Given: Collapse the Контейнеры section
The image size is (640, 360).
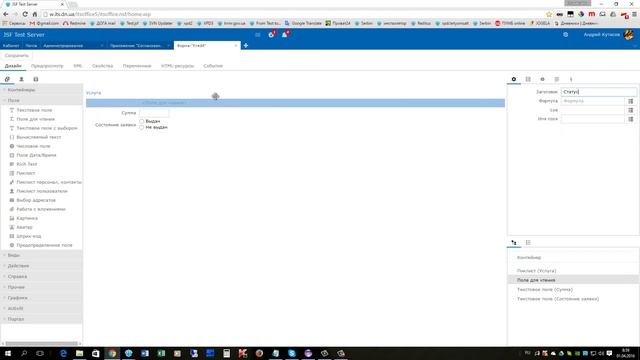Looking at the screenshot, I should coord(42,90).
